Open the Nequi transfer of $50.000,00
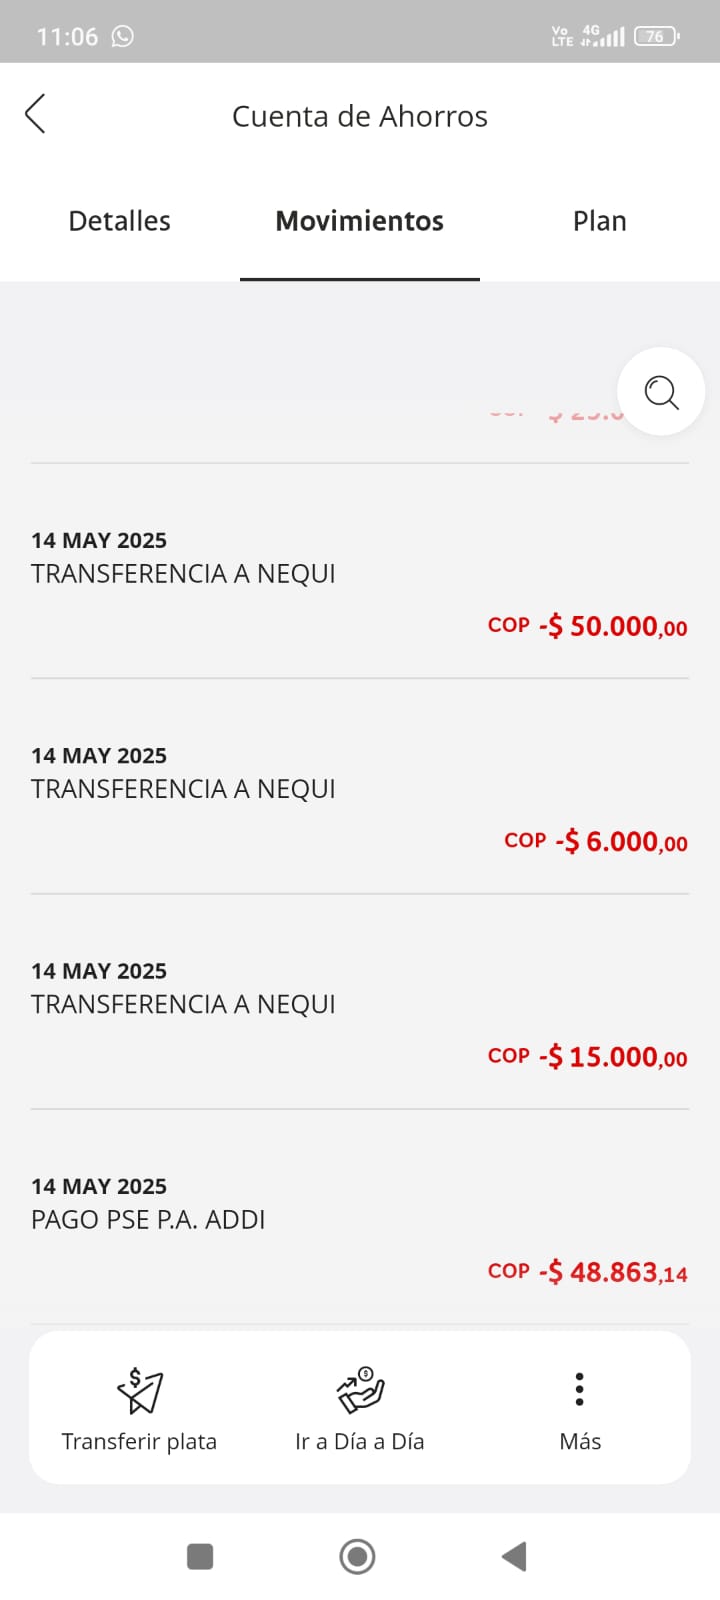Image resolution: width=720 pixels, height=1600 pixels. (360, 582)
